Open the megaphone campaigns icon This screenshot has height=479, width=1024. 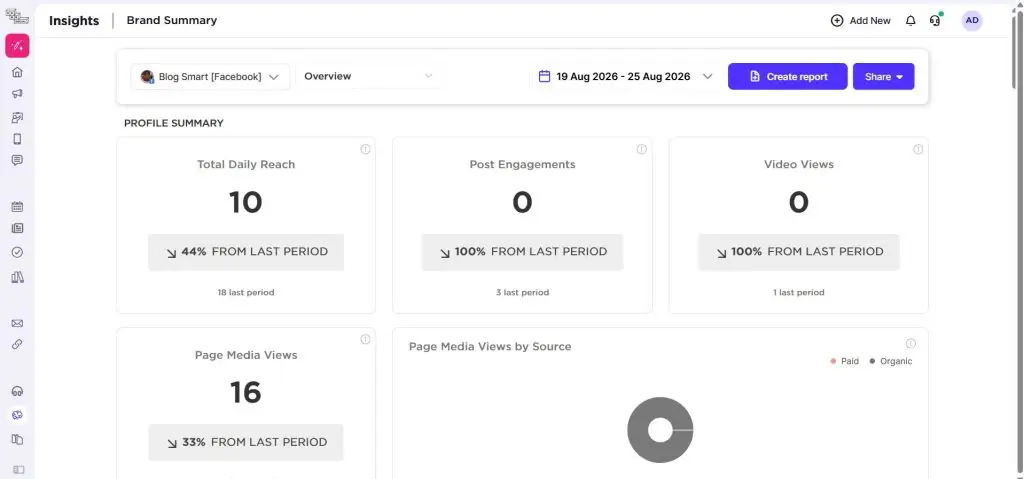point(18,93)
